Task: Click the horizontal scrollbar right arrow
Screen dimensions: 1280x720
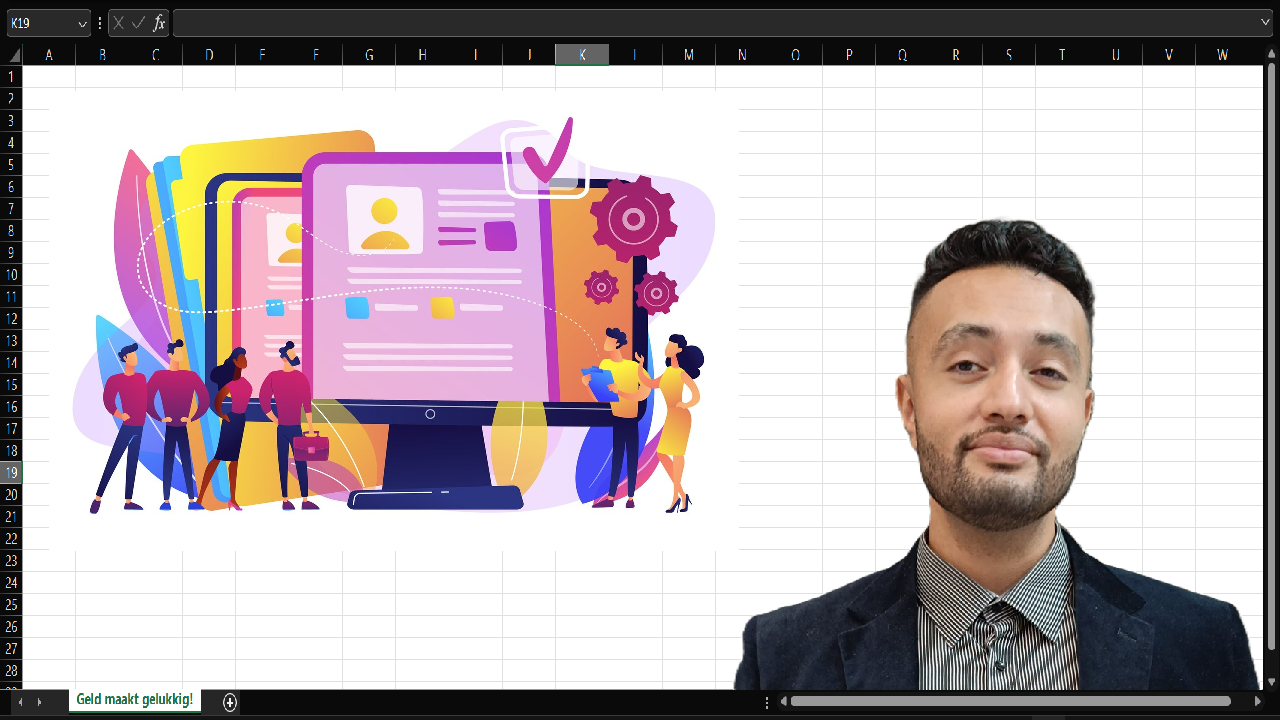Action: pyautogui.click(x=1258, y=702)
